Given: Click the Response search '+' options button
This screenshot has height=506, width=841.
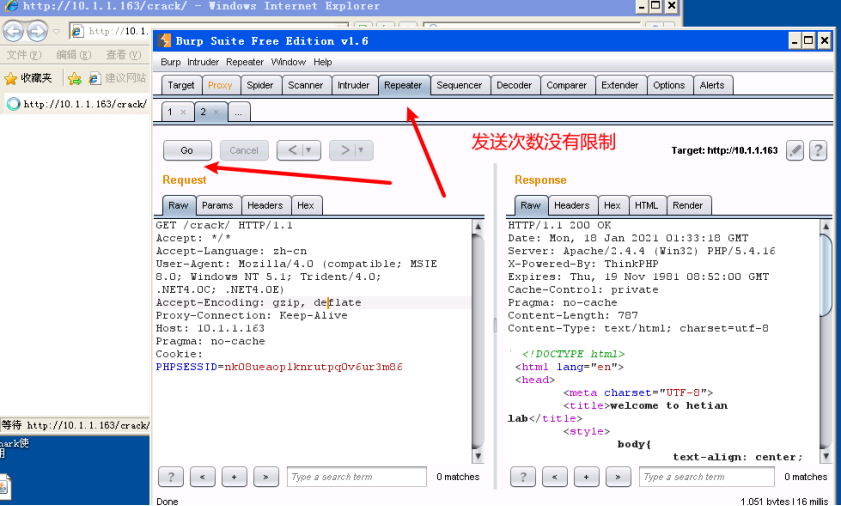Looking at the screenshot, I should coord(586,476).
